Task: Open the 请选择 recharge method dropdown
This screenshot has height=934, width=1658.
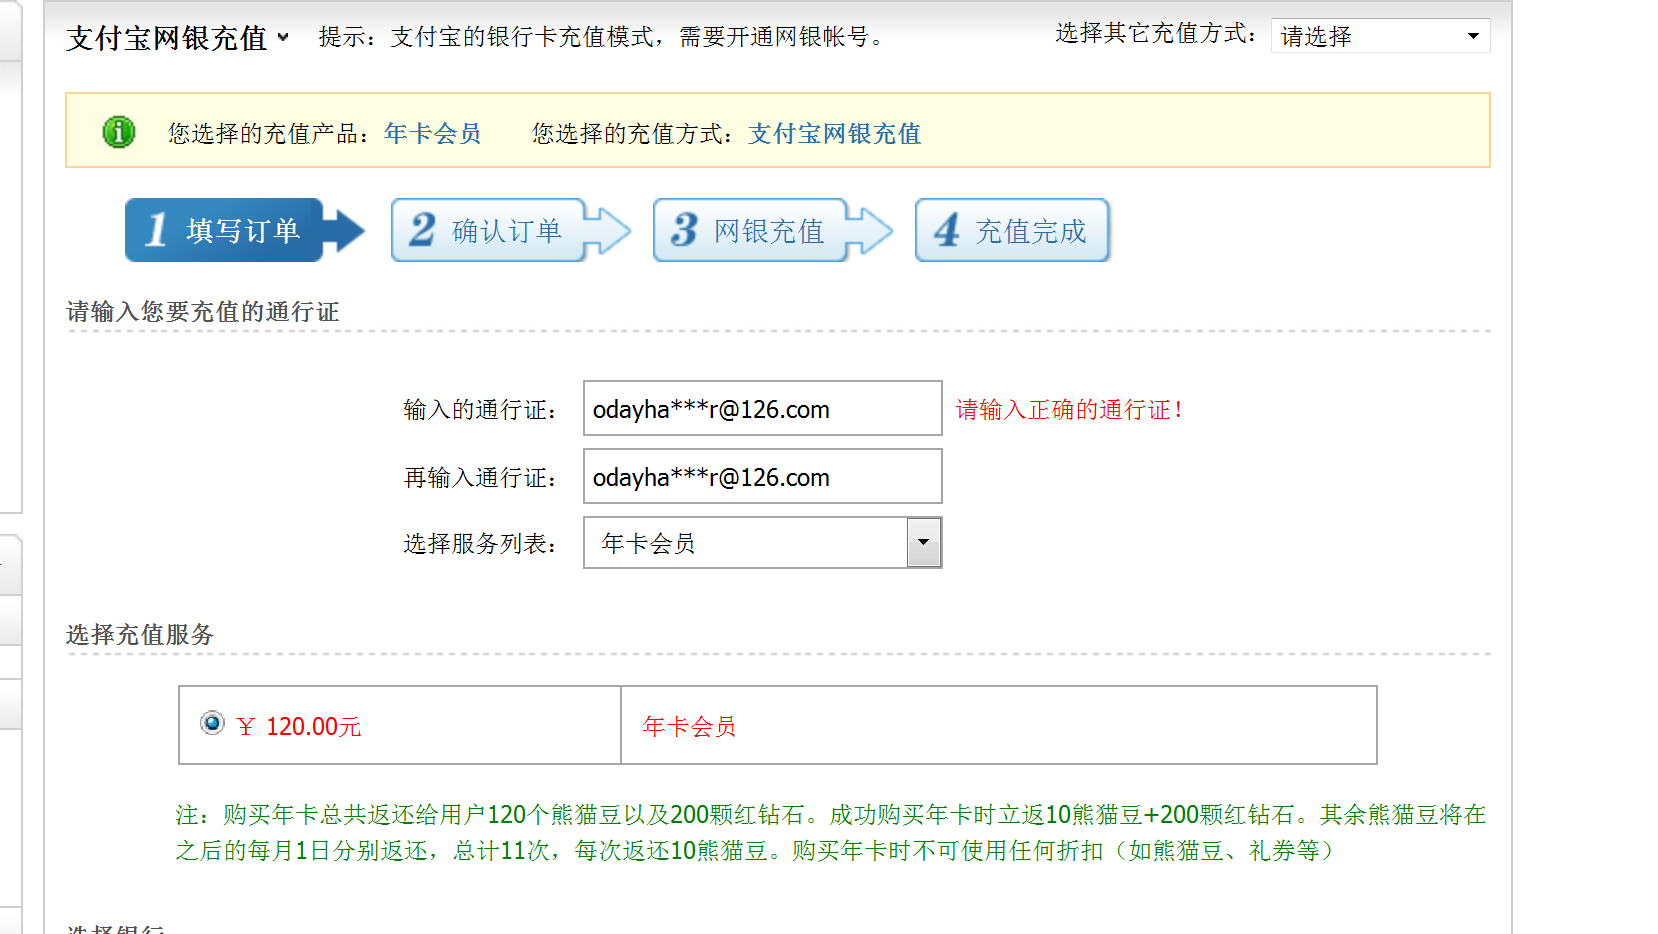Action: (x=1380, y=36)
